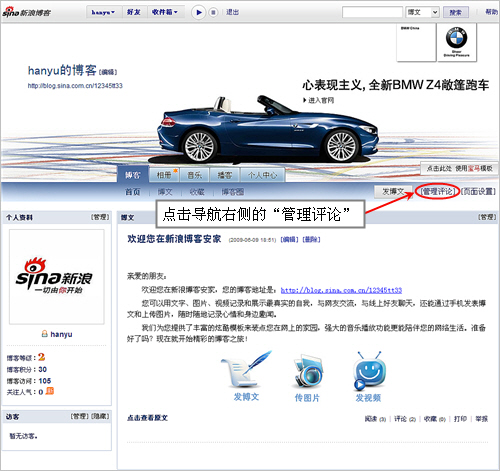Open 页面设置 page settings
500x471 pixels.
click(479, 191)
